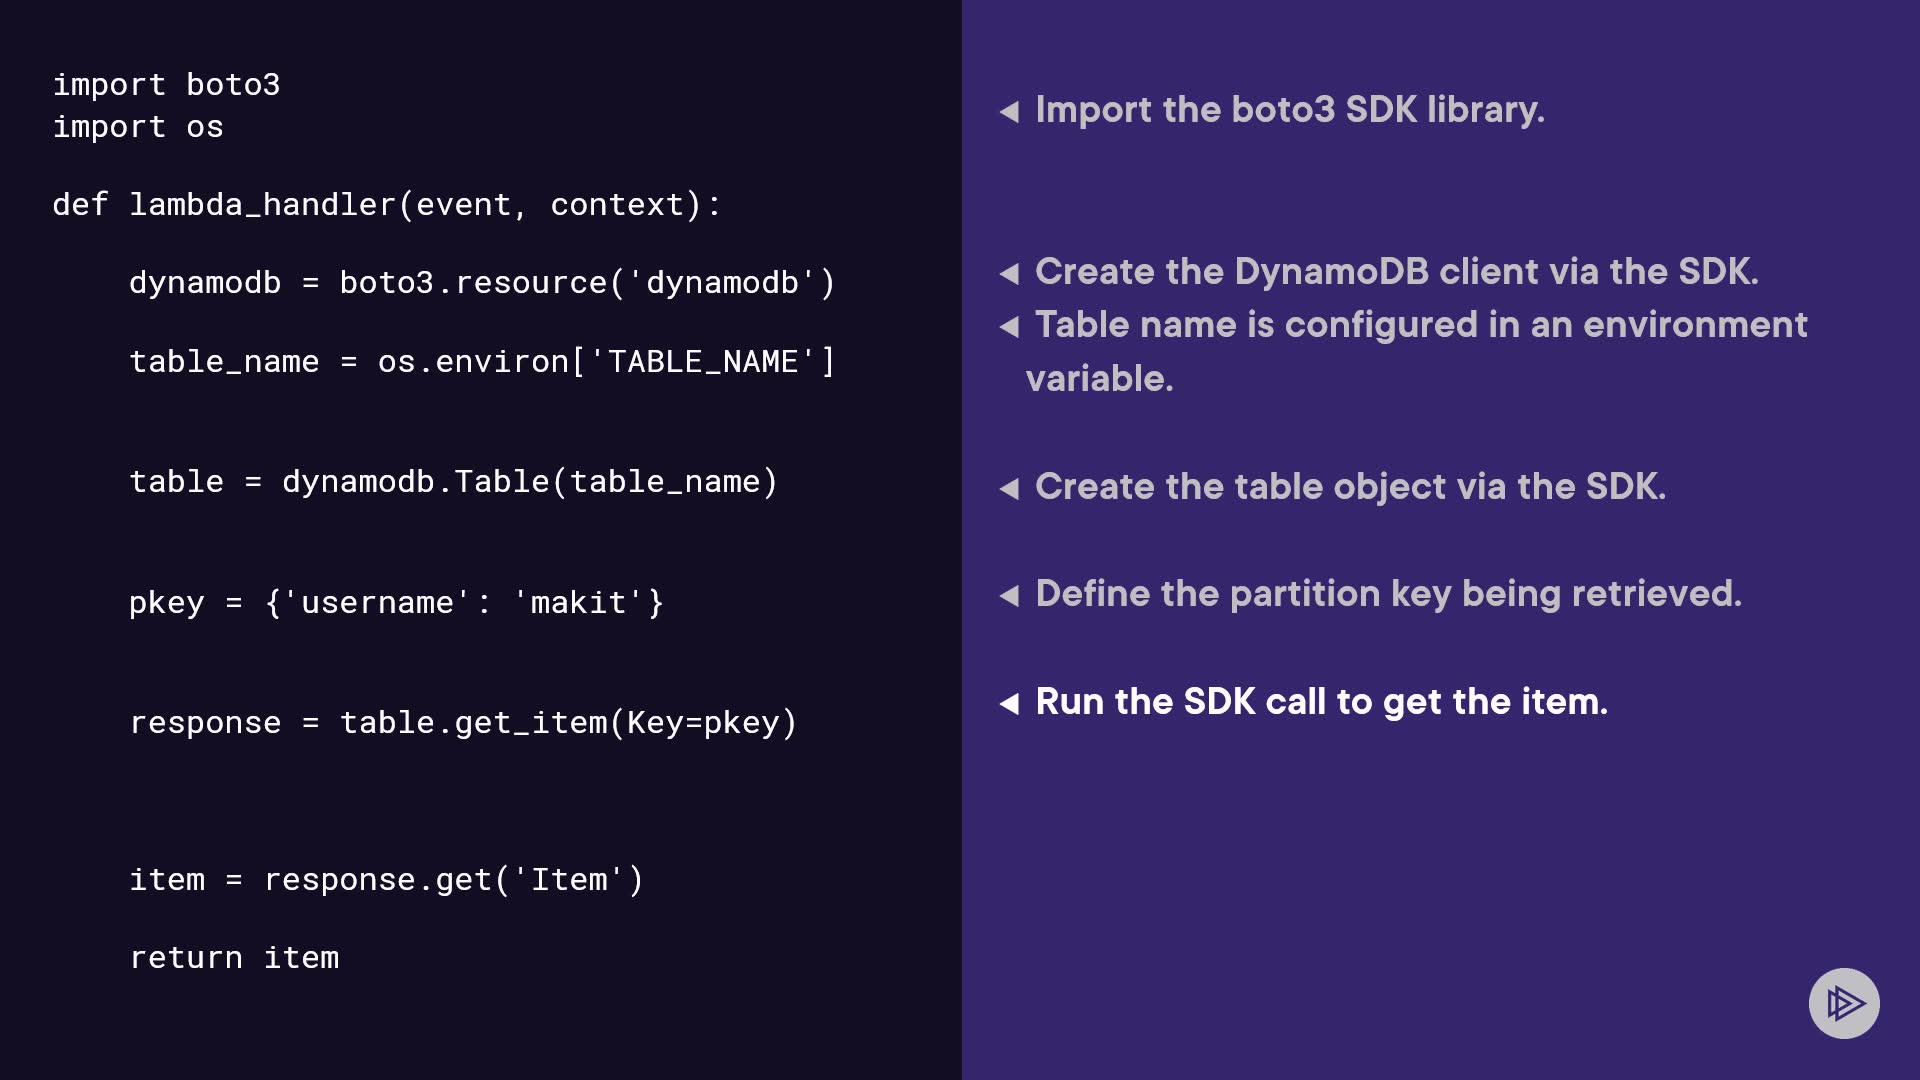The width and height of the screenshot is (1920, 1080).
Task: Click the dynamodb.Table(table_name) code line
Action: point(453,482)
